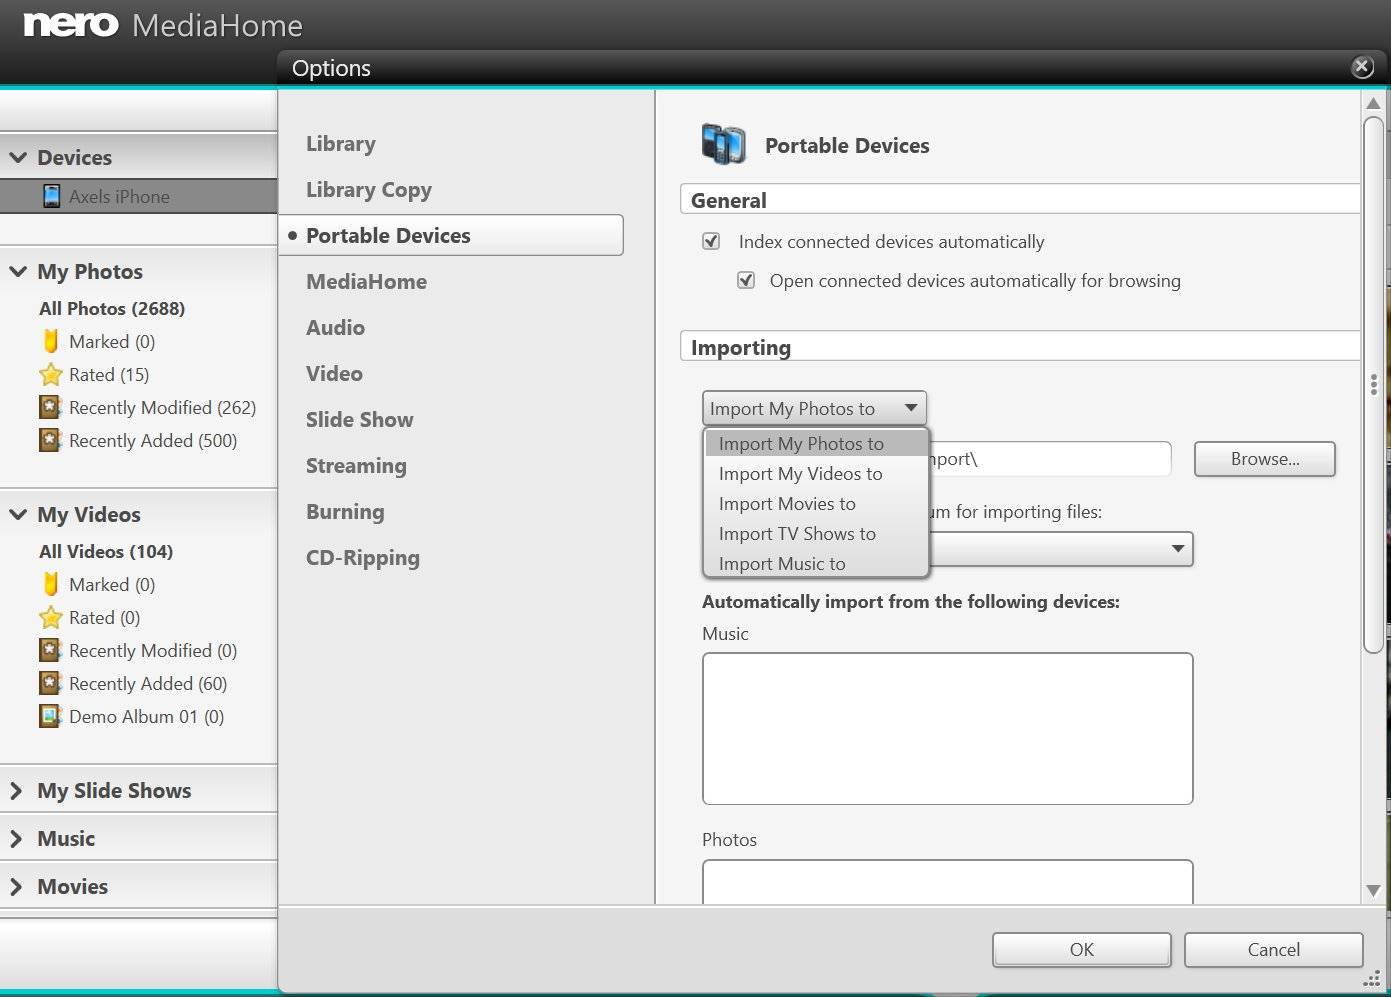Select All Videos (104)

pyautogui.click(x=106, y=551)
